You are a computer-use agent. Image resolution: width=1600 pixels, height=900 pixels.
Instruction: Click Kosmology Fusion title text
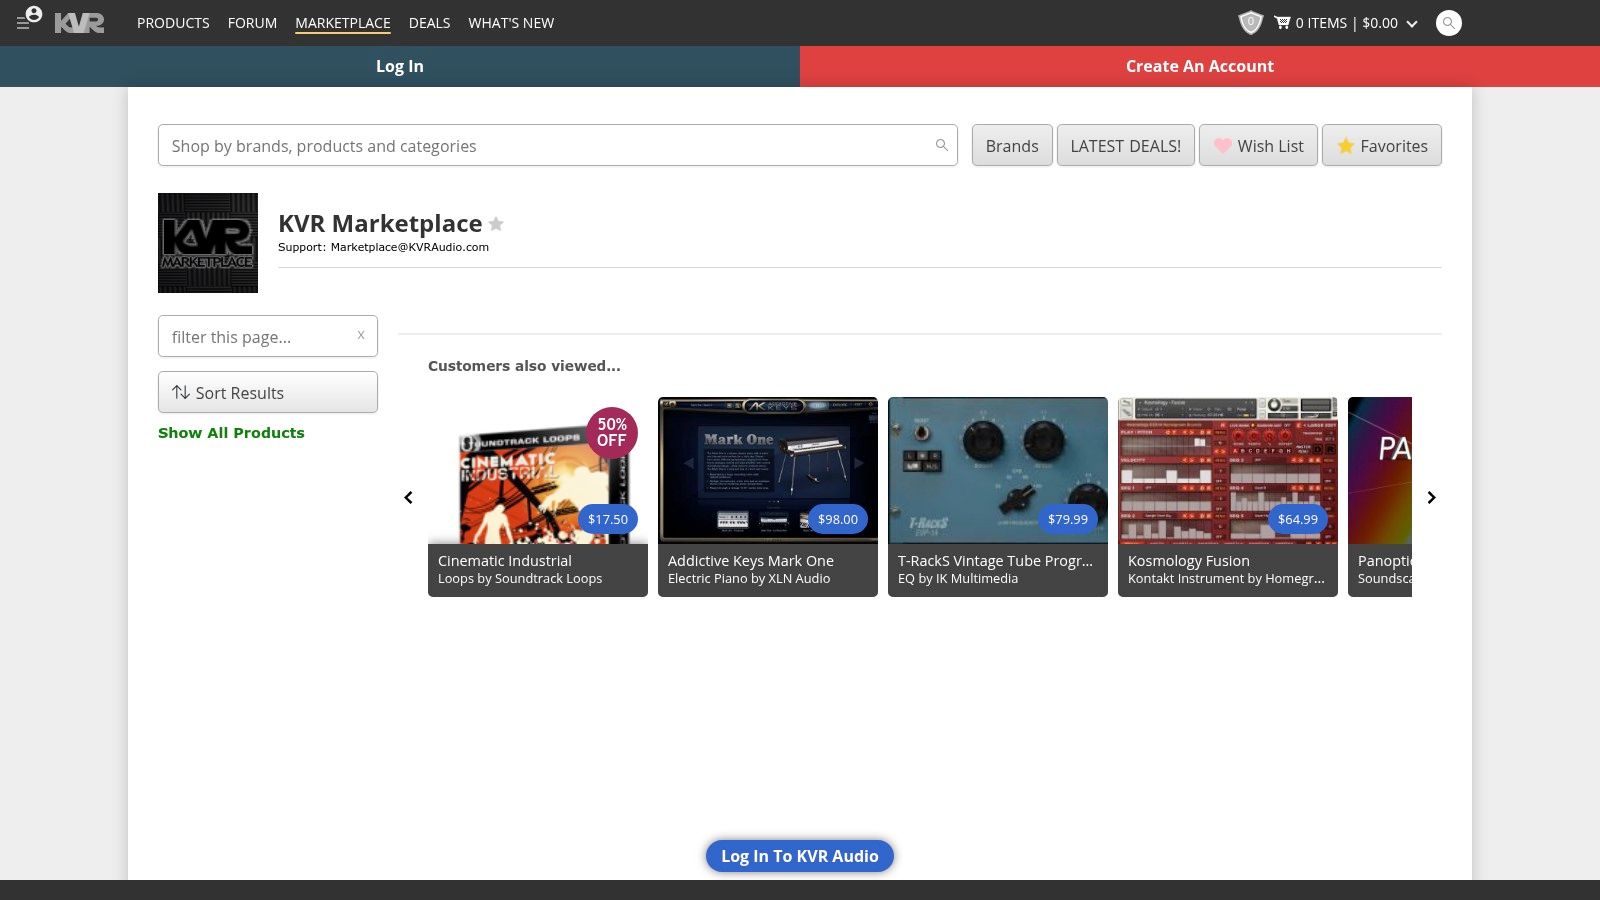tap(1189, 561)
